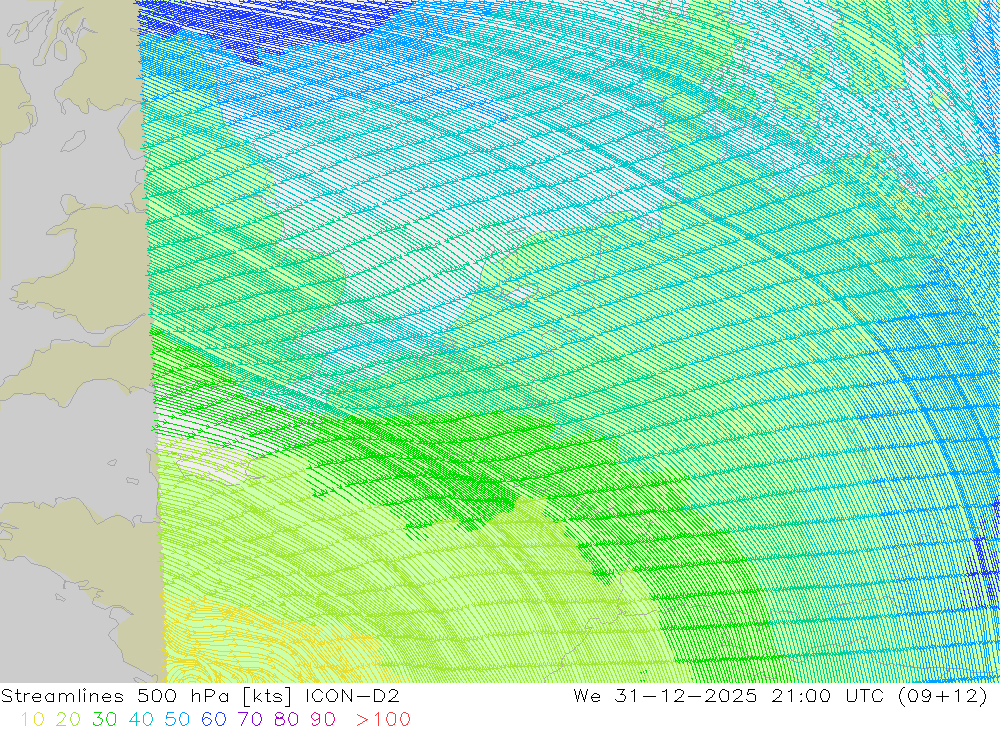Click the violet 80 kts legend value

pyautogui.click(x=286, y=720)
